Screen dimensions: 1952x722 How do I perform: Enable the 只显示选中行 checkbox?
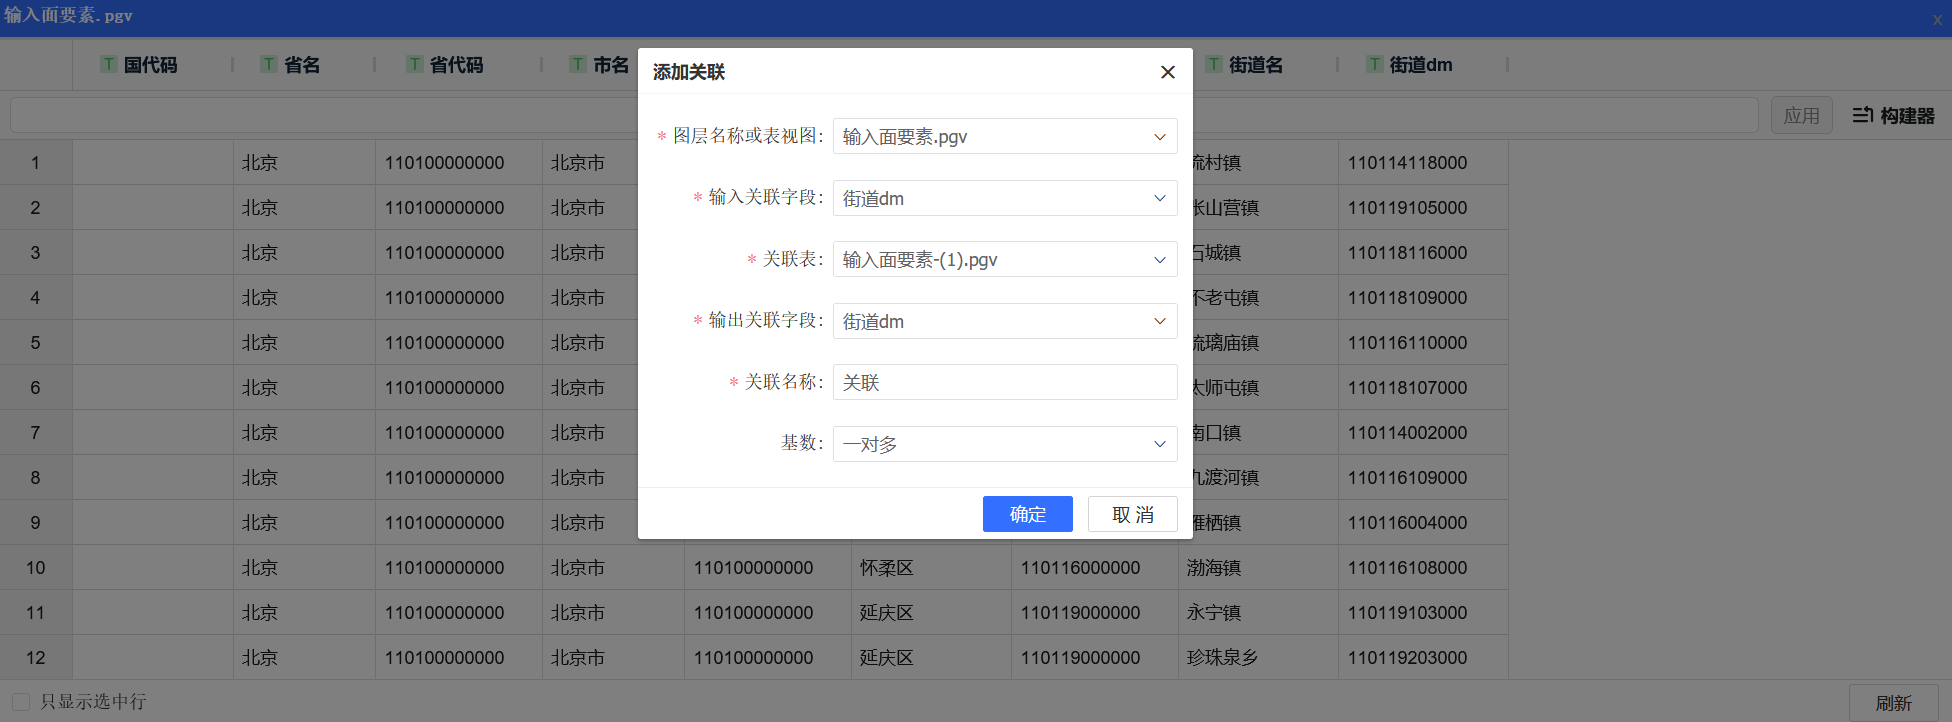21,702
